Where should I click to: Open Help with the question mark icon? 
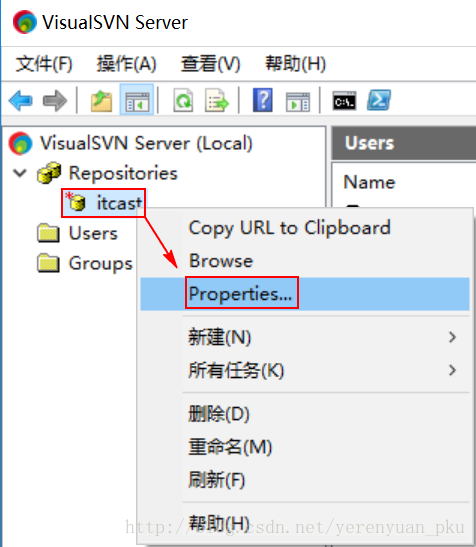(262, 100)
